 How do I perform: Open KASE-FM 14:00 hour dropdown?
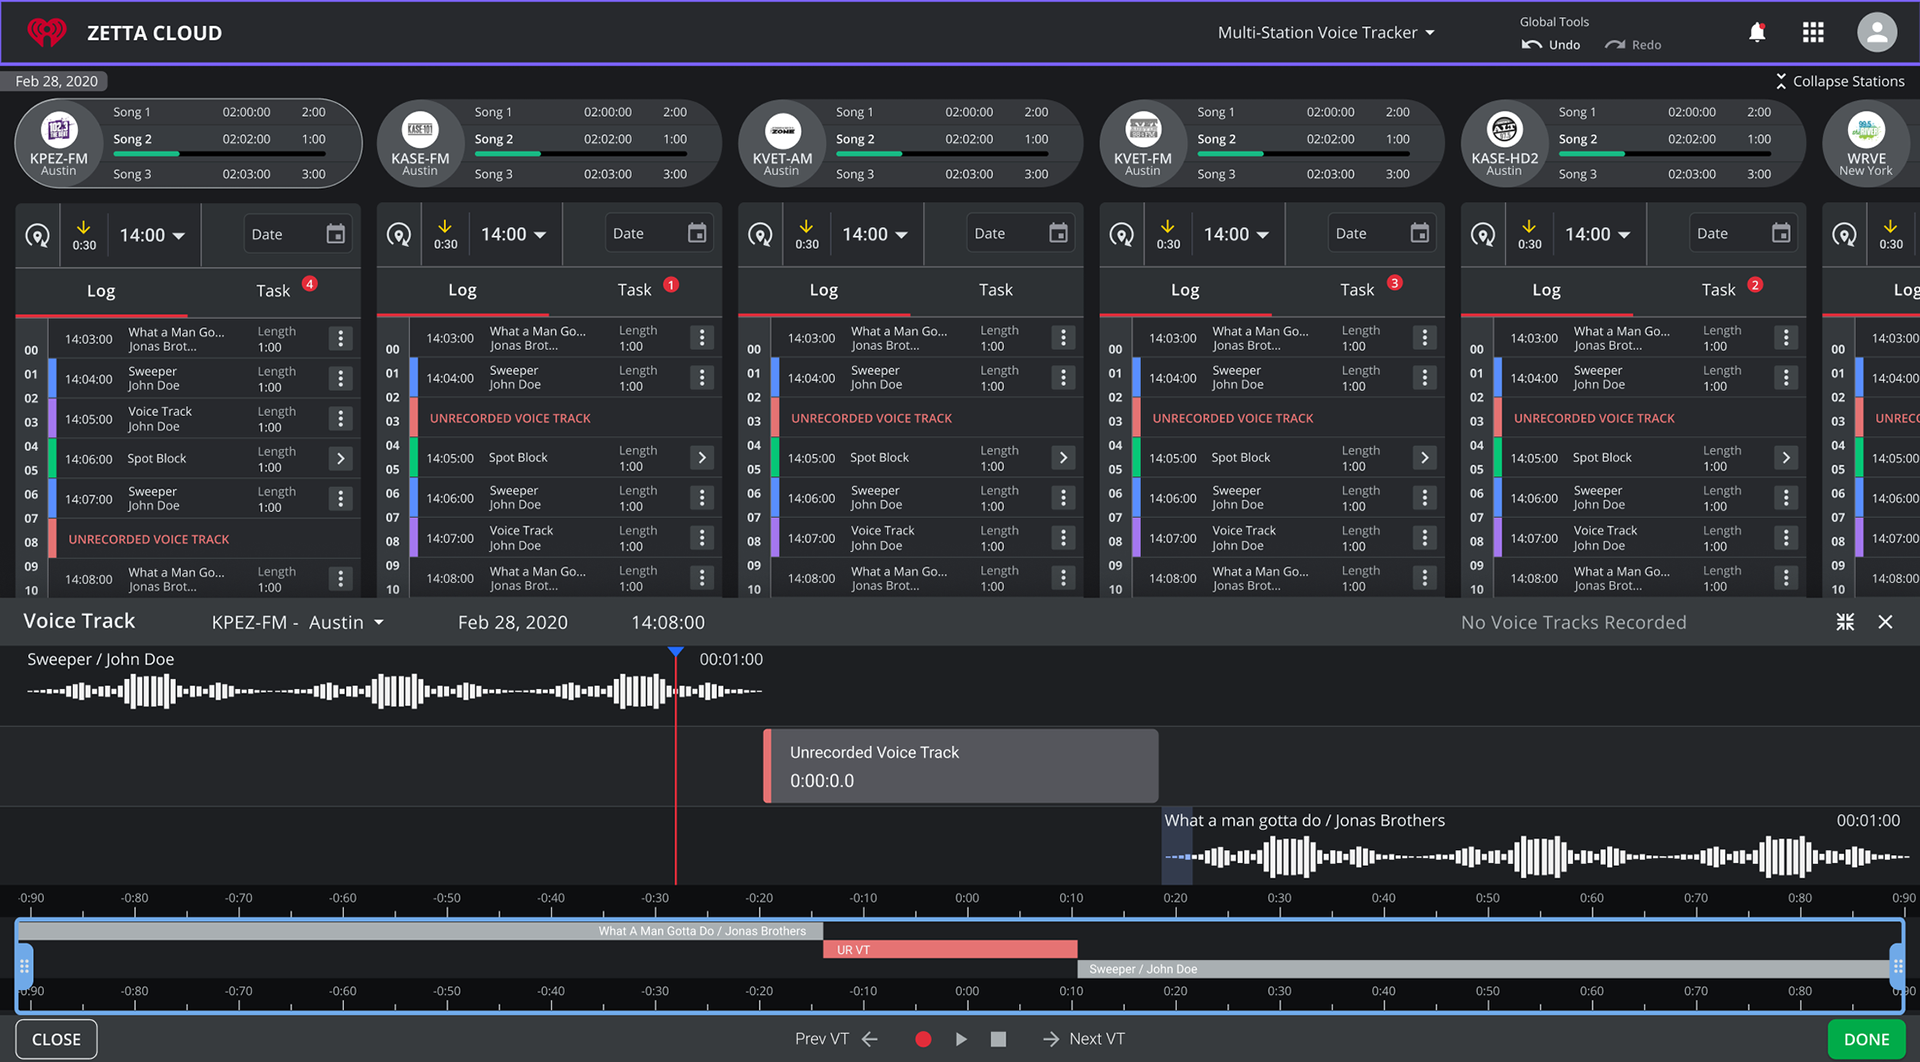tap(514, 235)
